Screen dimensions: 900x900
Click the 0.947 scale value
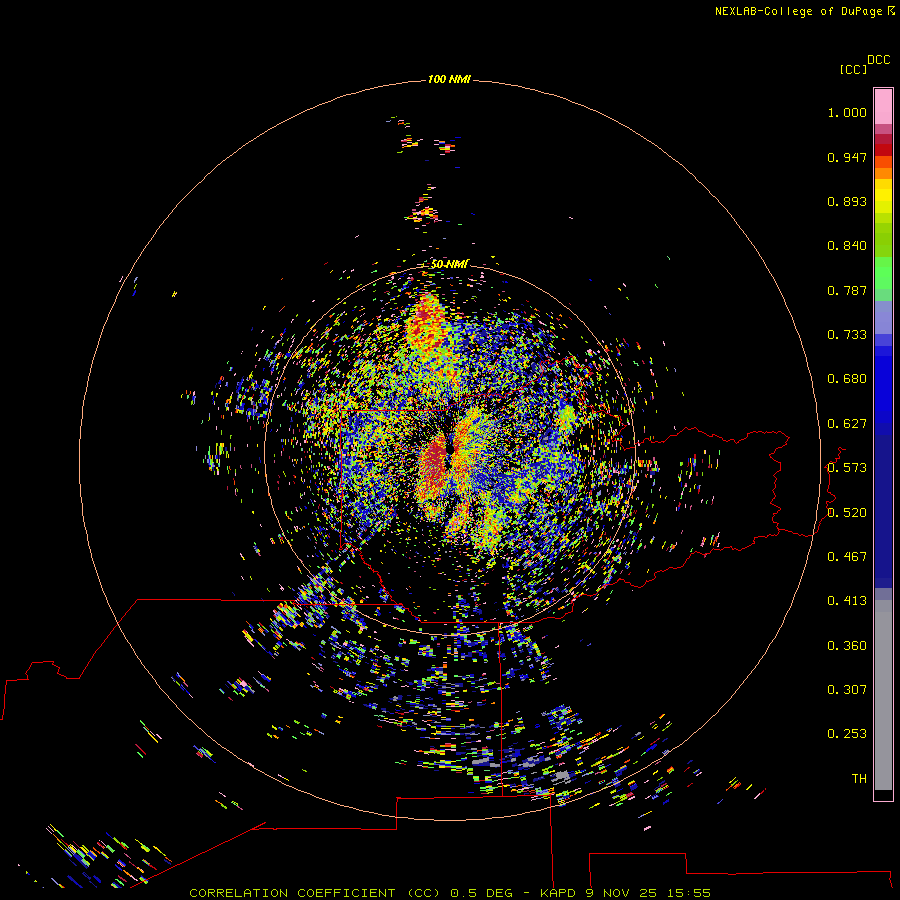pyautogui.click(x=847, y=157)
